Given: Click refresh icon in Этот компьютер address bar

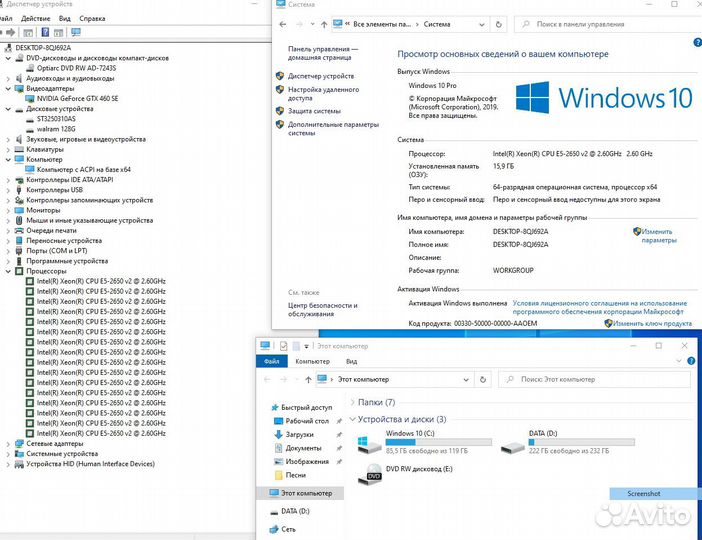Looking at the screenshot, I should point(483,380).
